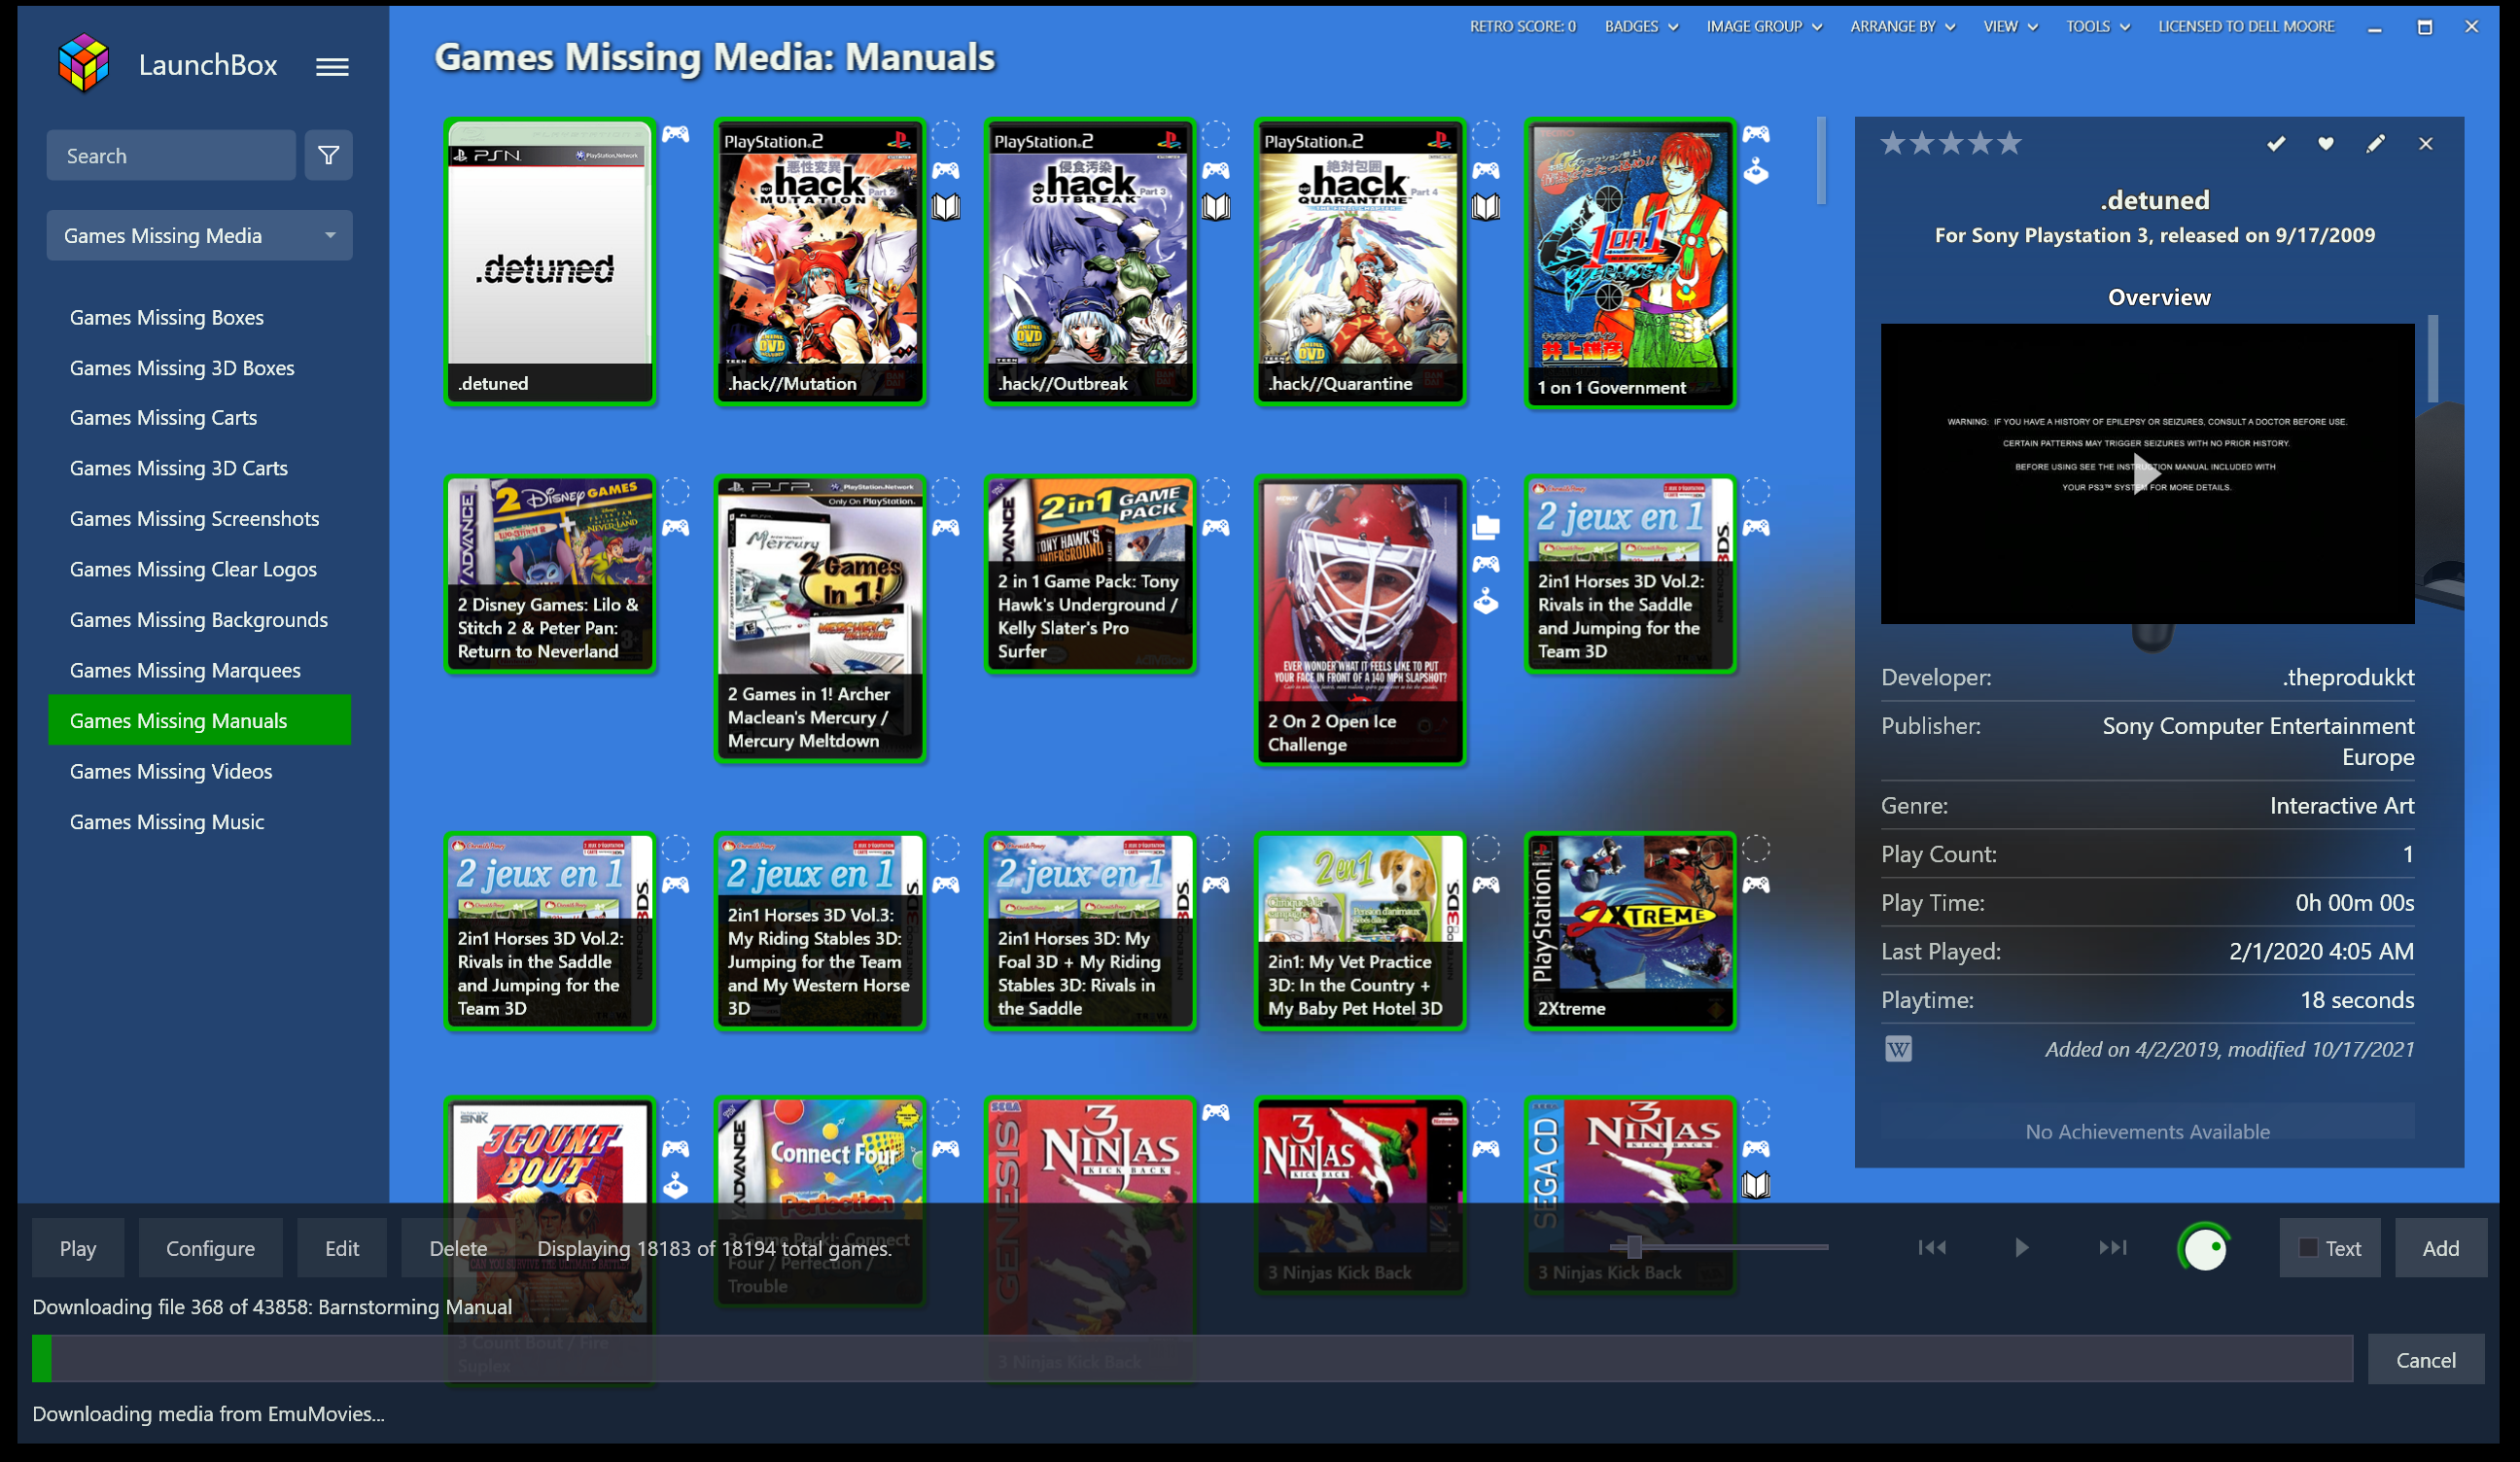
Task: Toggle favorite heart icon for .detuned
Action: (2326, 144)
